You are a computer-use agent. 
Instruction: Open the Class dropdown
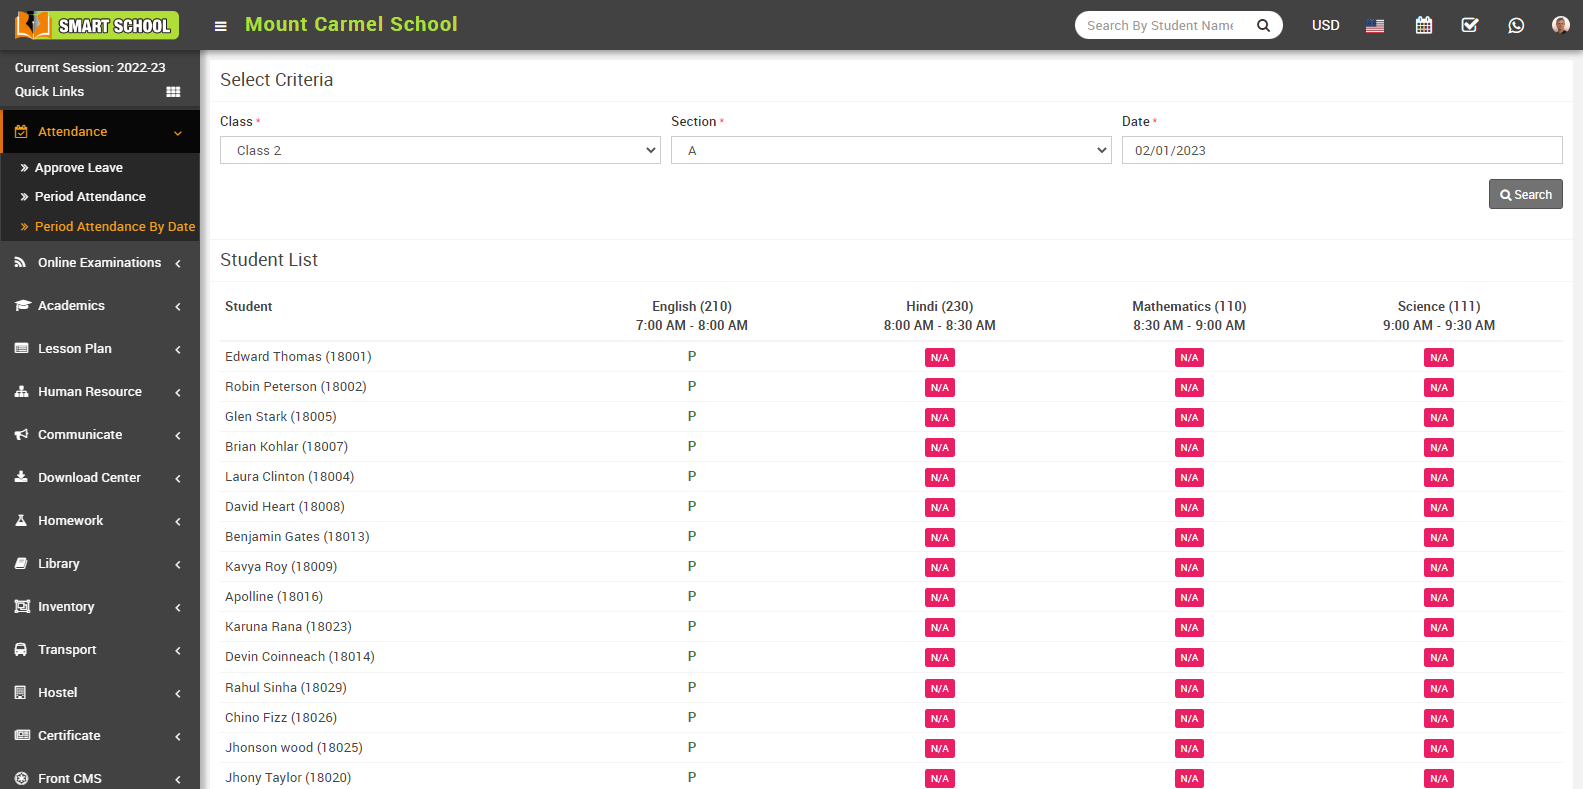439,150
